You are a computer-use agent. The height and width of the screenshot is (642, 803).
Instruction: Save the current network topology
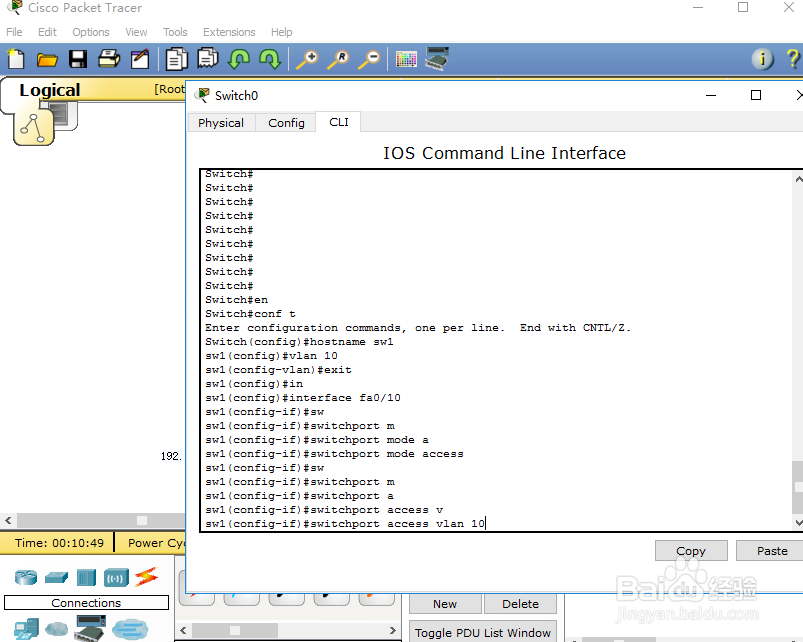click(x=77, y=59)
